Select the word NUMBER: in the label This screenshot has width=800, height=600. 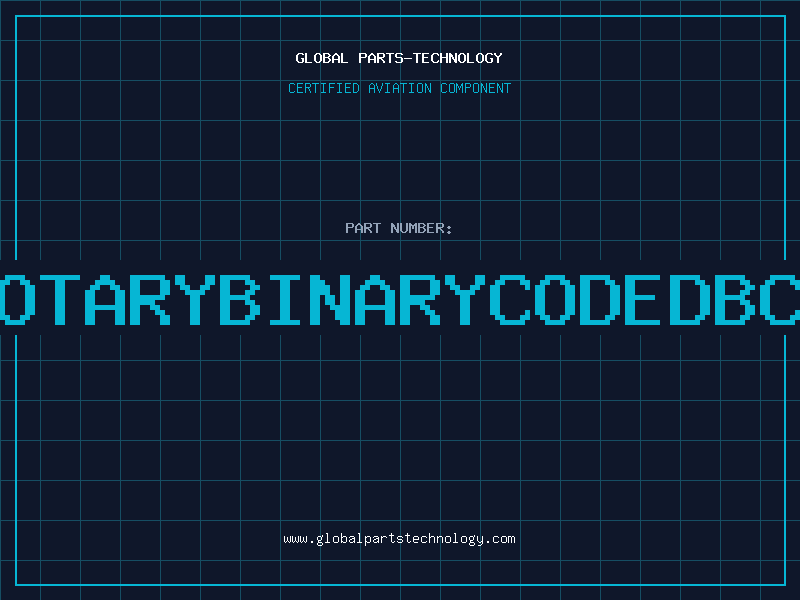tap(421, 228)
